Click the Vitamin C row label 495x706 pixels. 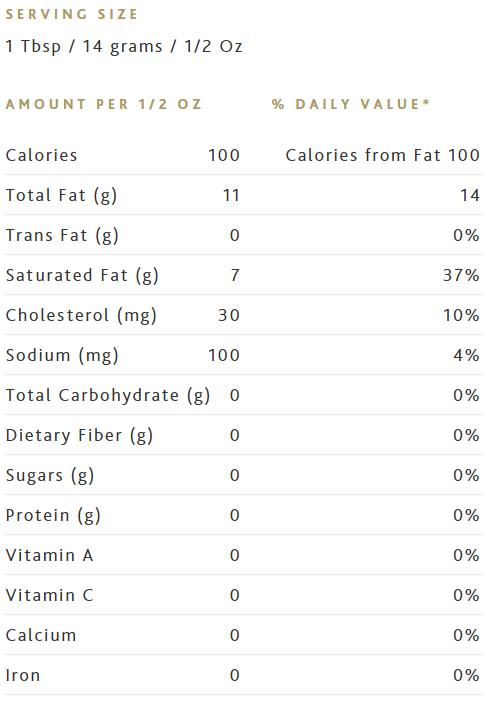coord(50,596)
